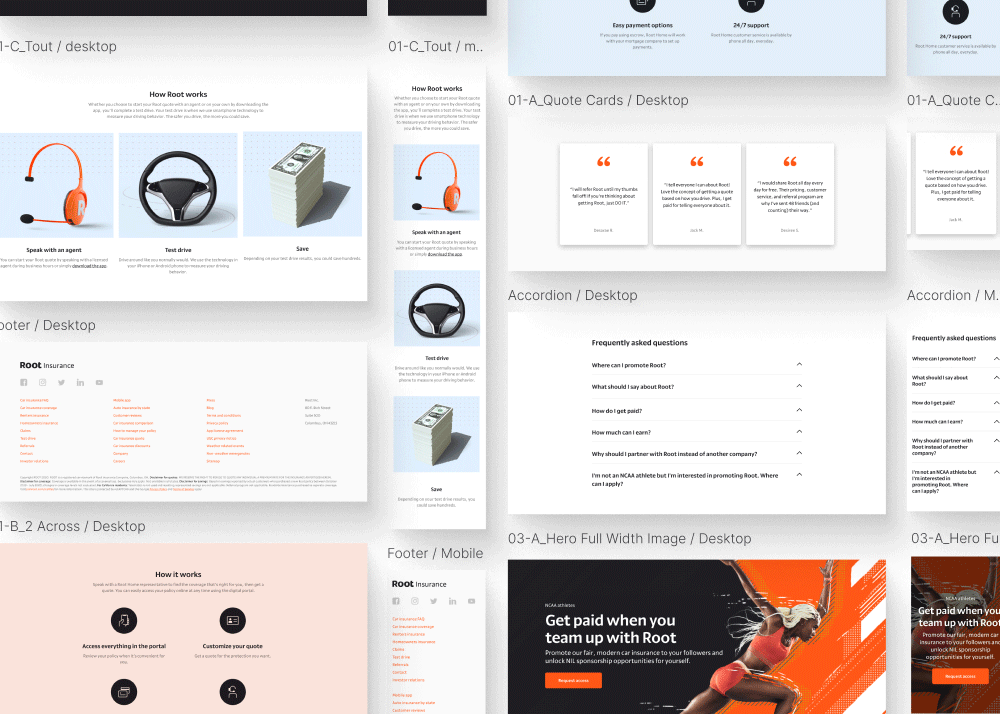The image size is (1000, 714).
Task: Click person icon below 'Customize your quote'
Action: pyautogui.click(x=233, y=692)
